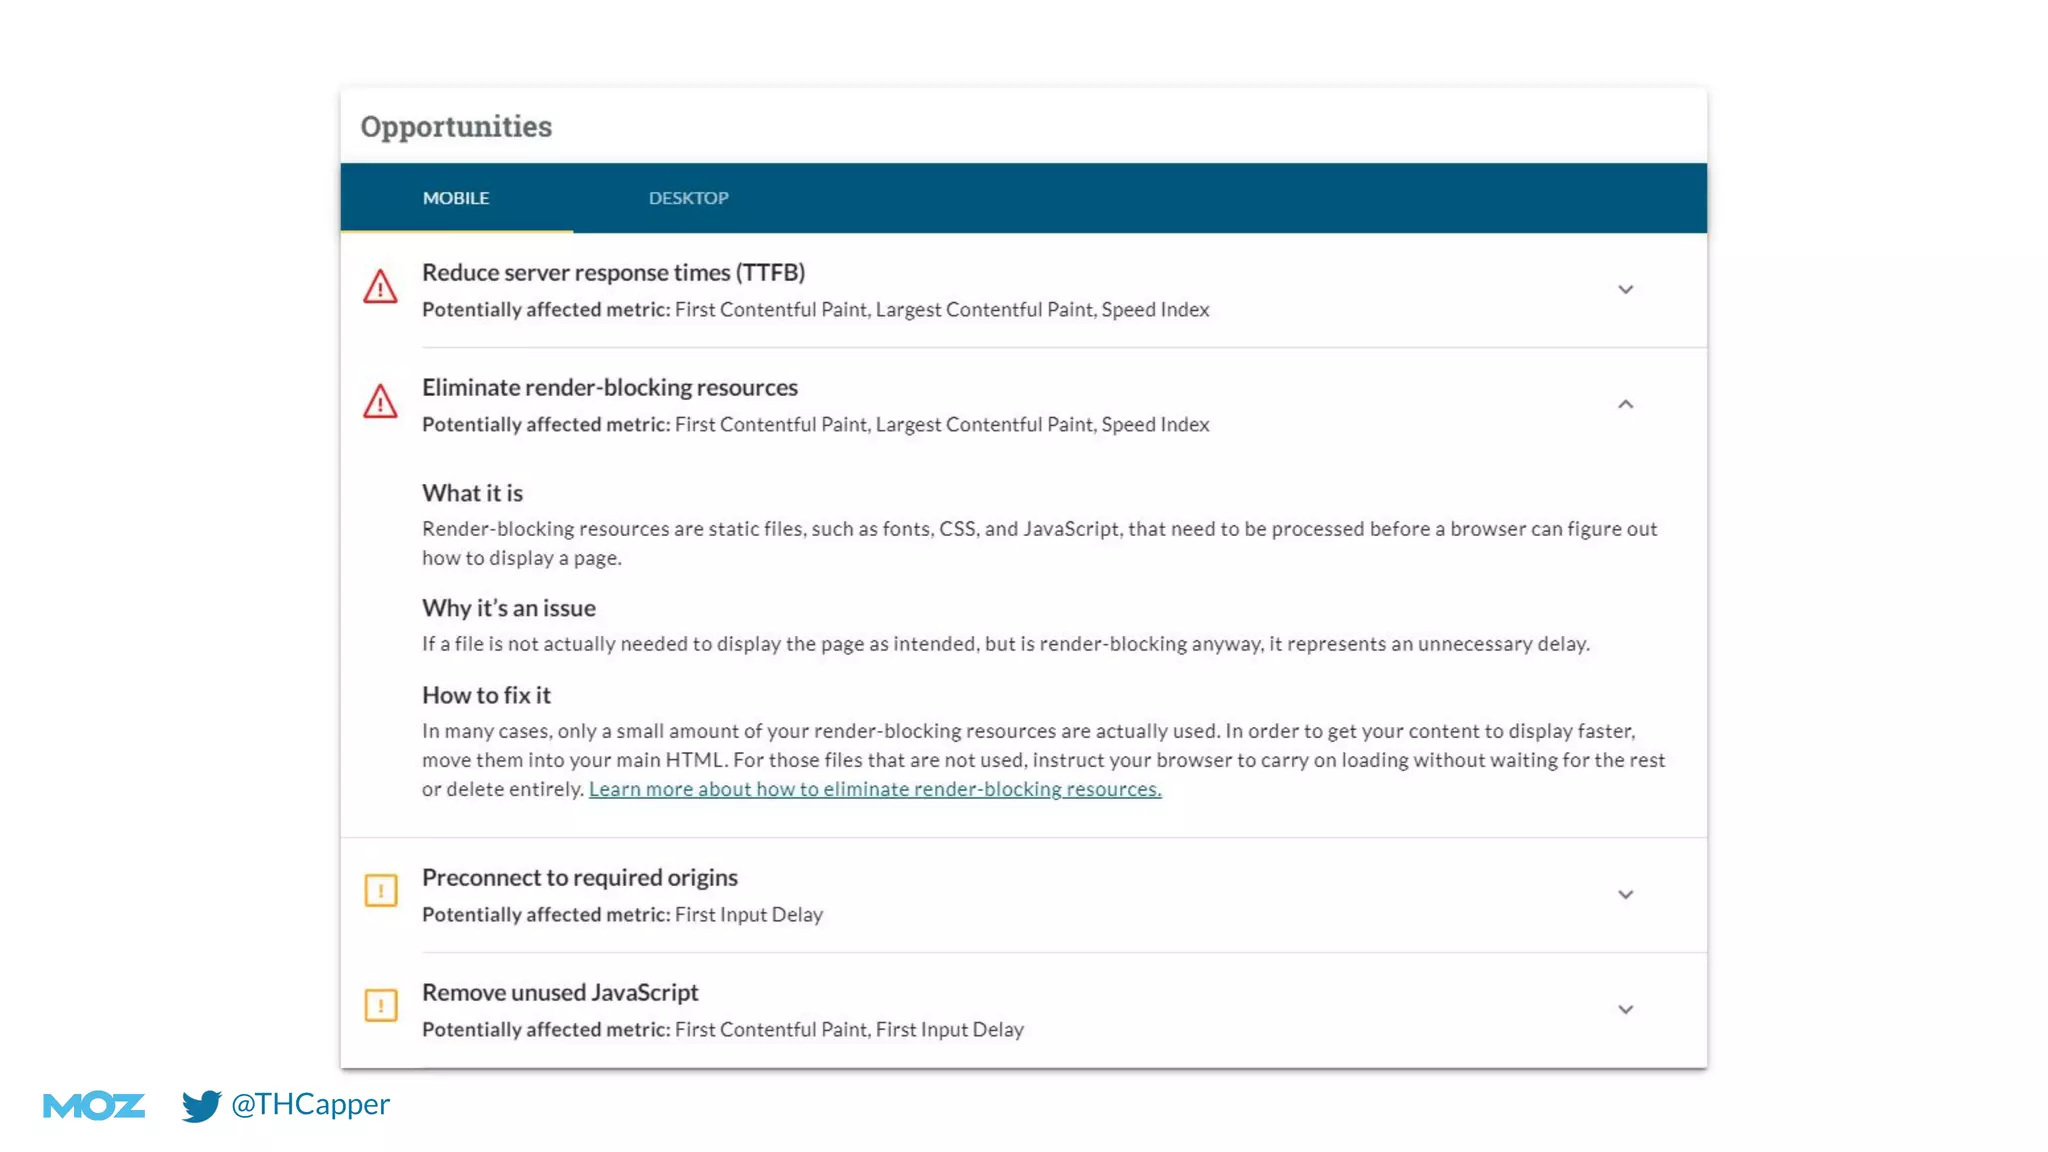Select the Mobile tab
Image resolution: width=2048 pixels, height=1152 pixels.
pos(456,198)
